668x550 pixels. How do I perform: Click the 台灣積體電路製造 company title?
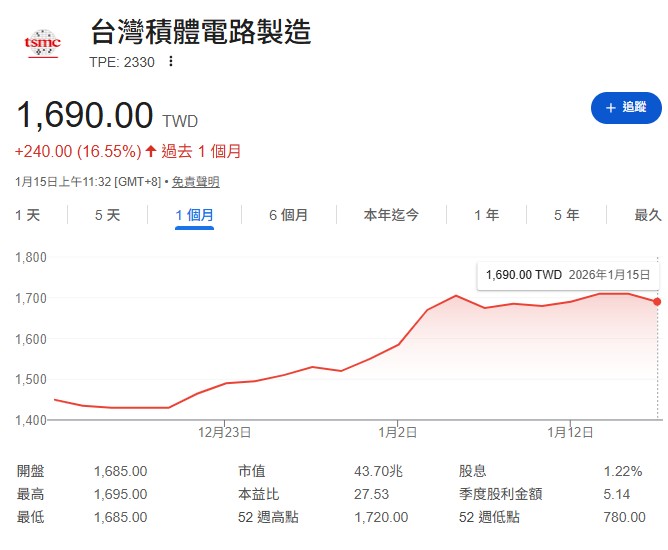pos(201,32)
